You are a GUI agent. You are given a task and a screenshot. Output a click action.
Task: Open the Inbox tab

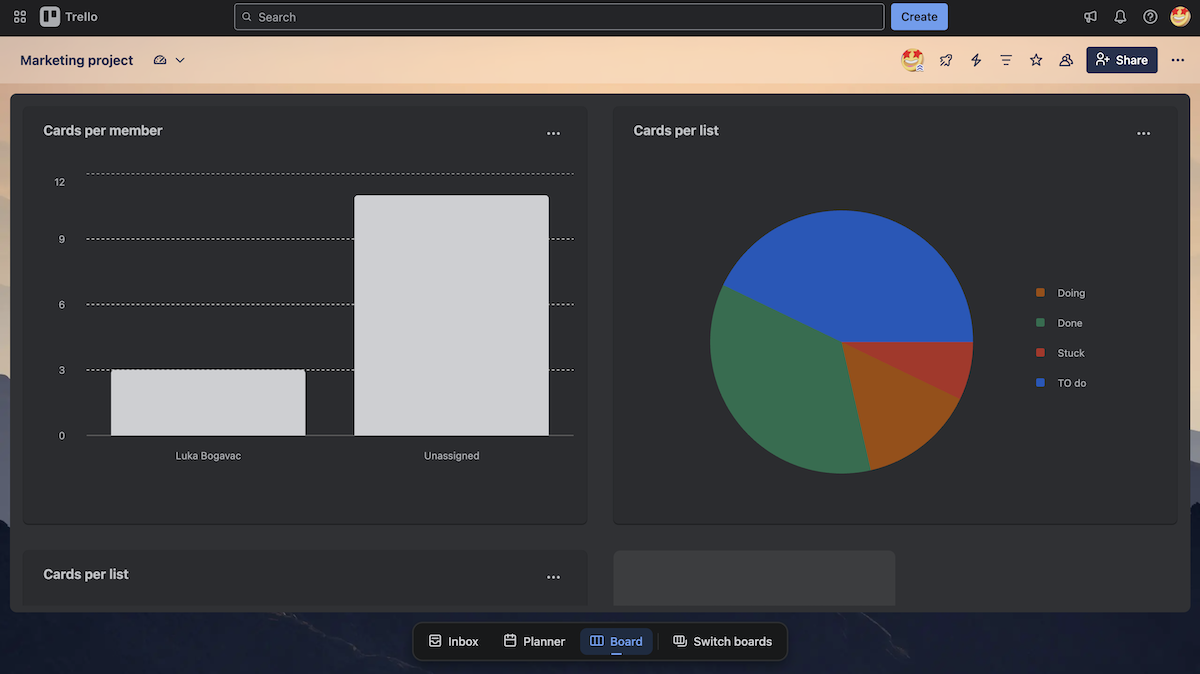pos(453,641)
